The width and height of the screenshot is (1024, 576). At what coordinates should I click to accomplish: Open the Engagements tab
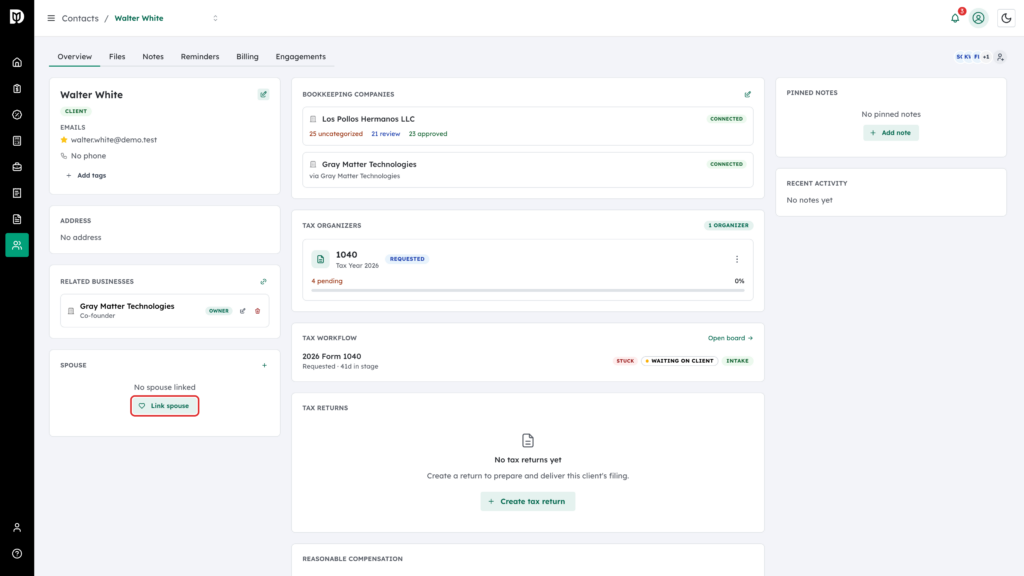pos(300,57)
